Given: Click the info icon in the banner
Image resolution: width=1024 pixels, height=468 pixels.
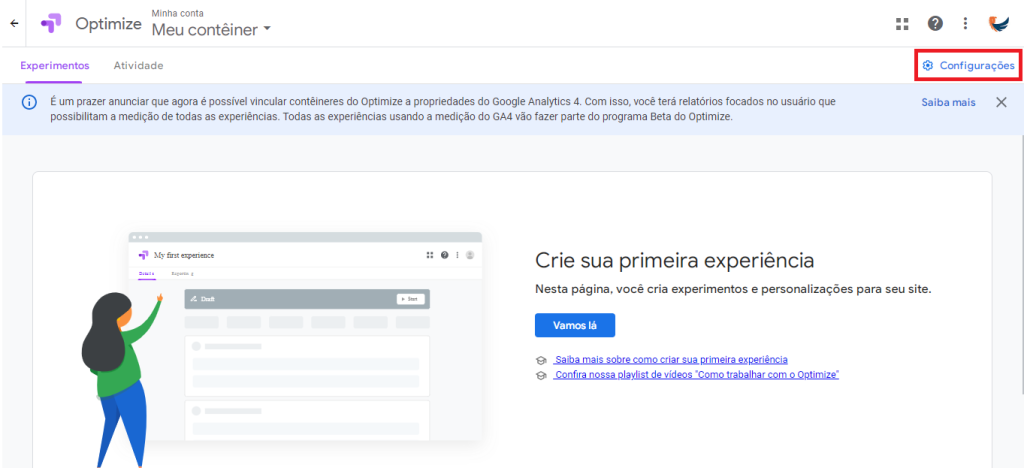Looking at the screenshot, I should 29,102.
